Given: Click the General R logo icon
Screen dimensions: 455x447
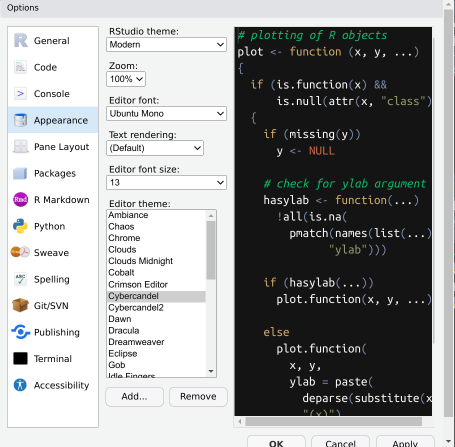Looking at the screenshot, I should [x=20, y=41].
